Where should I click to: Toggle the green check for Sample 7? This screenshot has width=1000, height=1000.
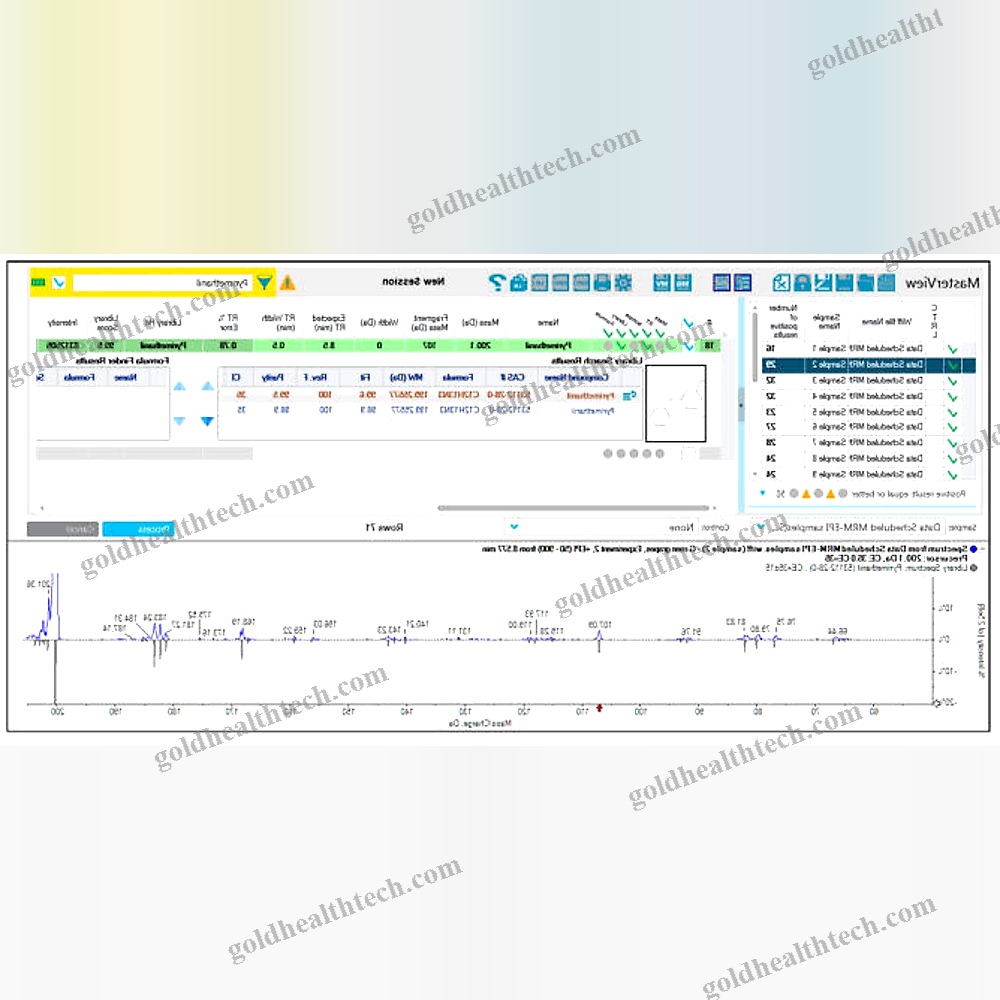coord(952,443)
